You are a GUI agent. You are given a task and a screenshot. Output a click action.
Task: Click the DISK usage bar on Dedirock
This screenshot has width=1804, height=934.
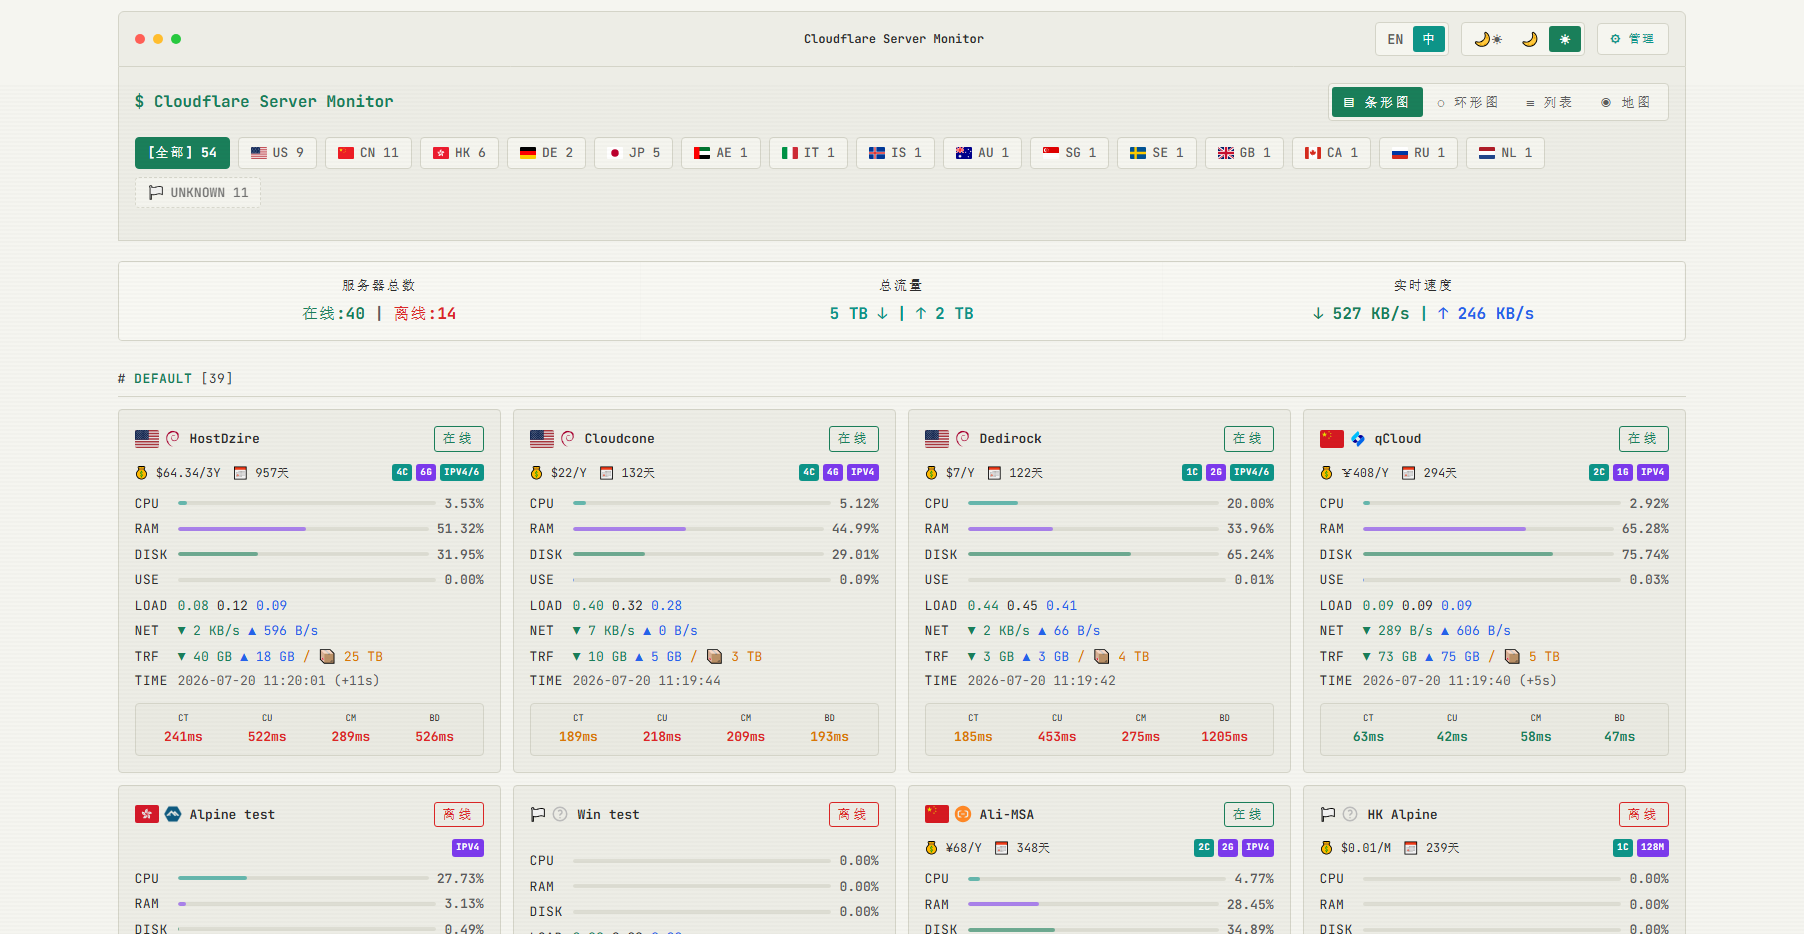[x=1094, y=554]
